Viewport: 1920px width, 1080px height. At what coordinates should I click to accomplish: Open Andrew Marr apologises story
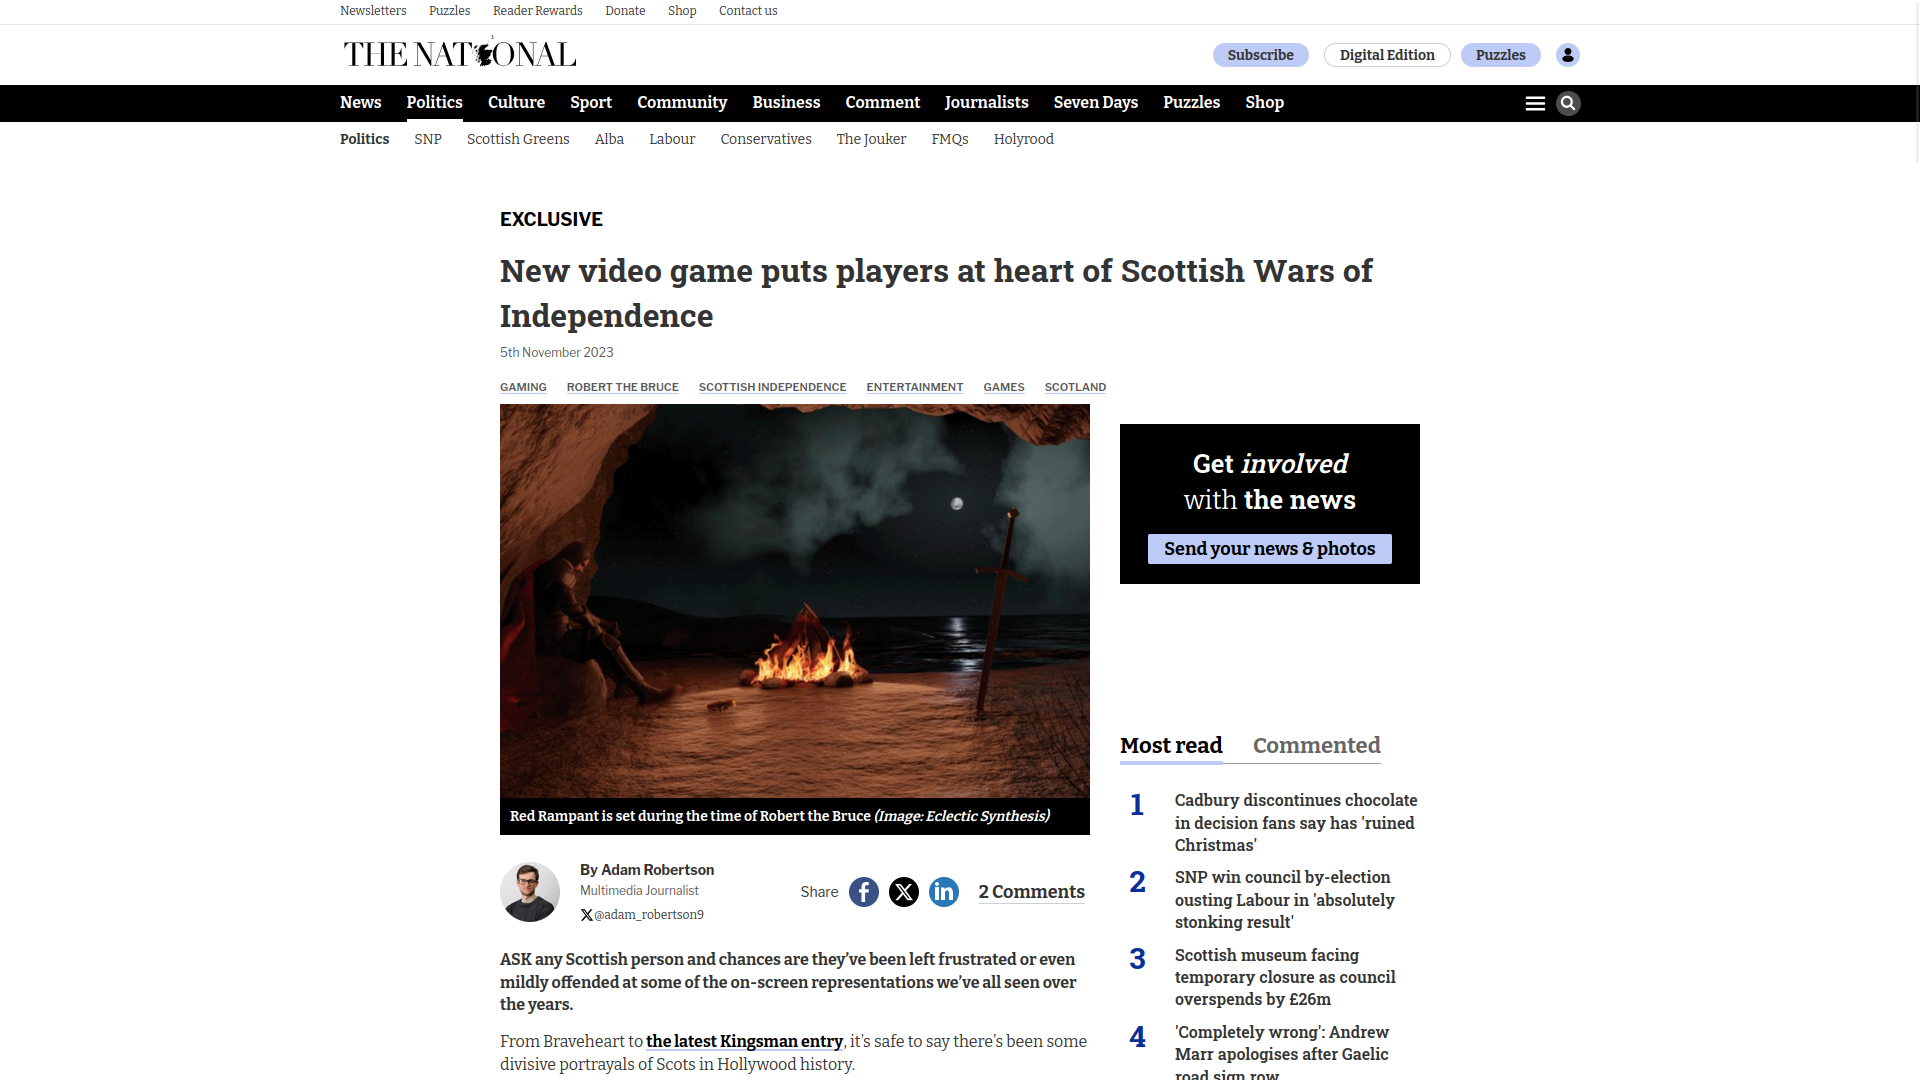click(1282, 1054)
